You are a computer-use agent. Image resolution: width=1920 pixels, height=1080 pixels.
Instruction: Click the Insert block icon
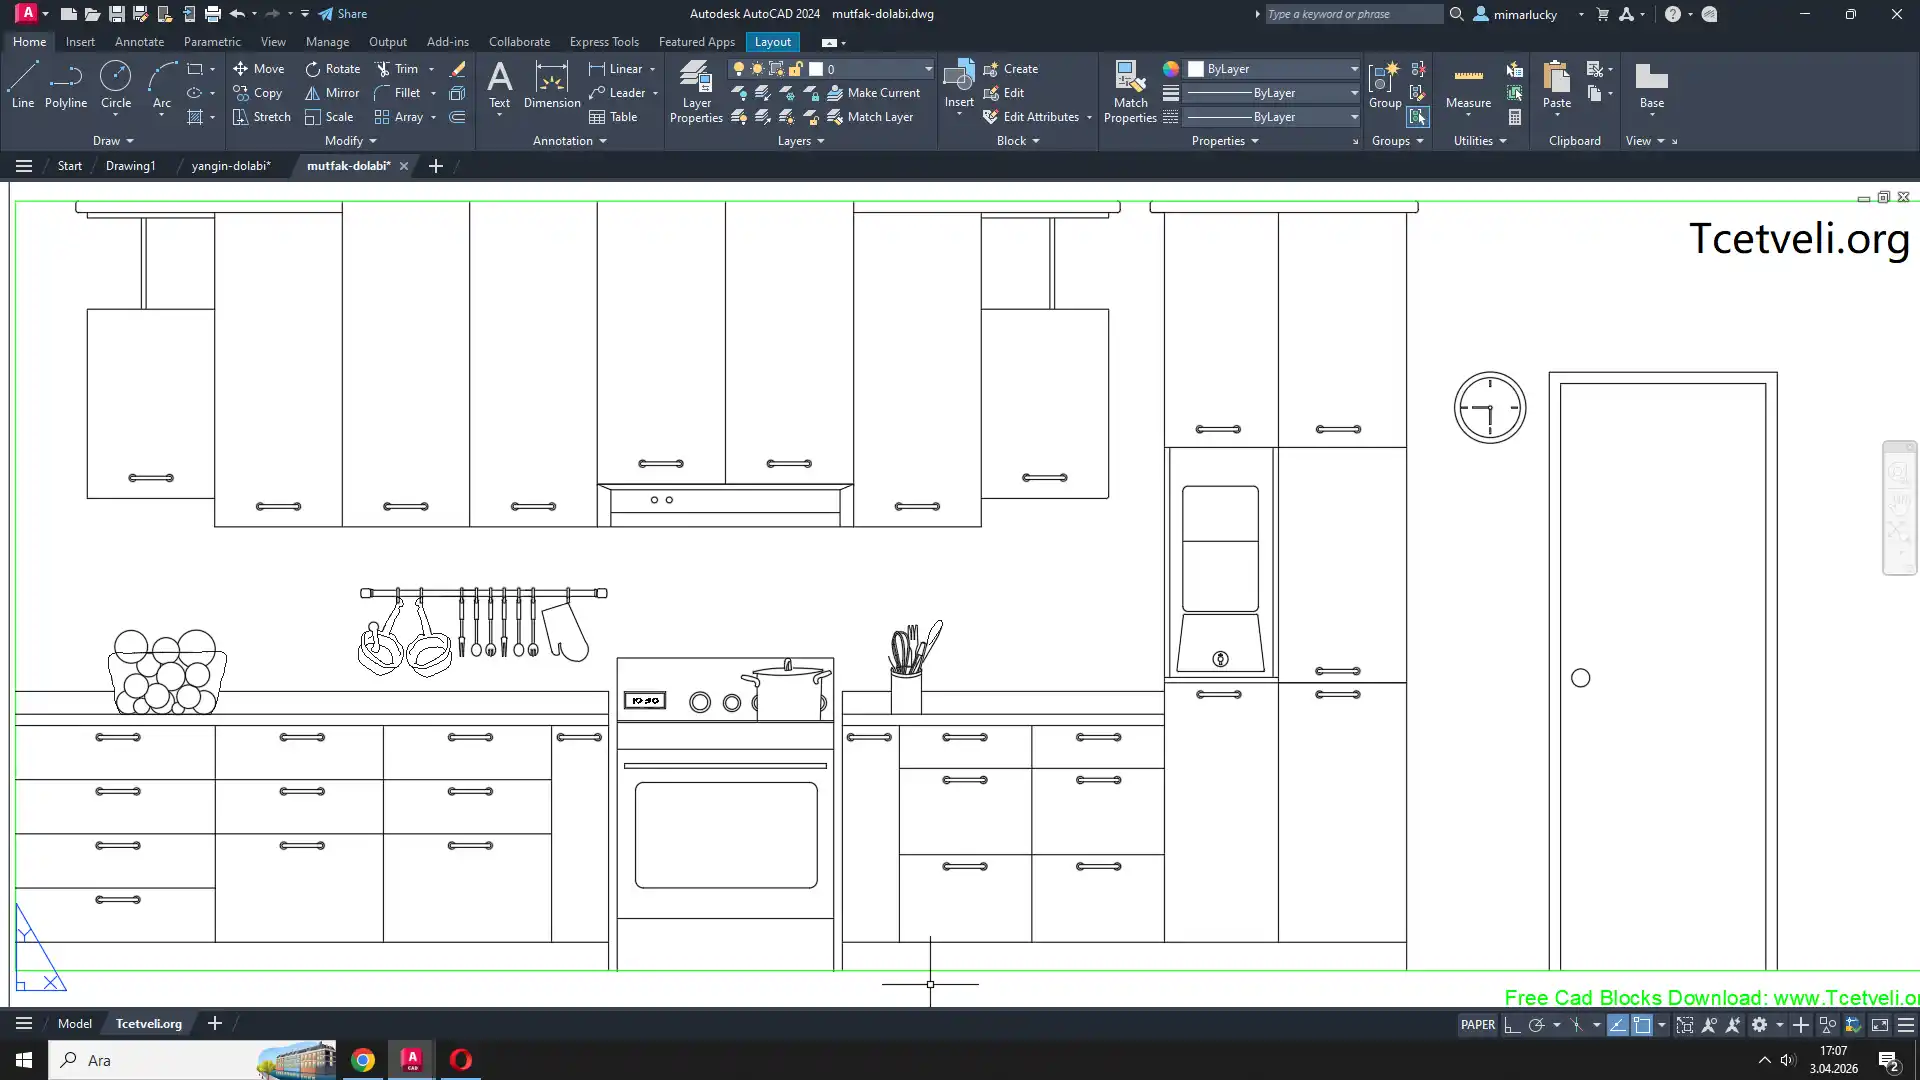point(958,77)
